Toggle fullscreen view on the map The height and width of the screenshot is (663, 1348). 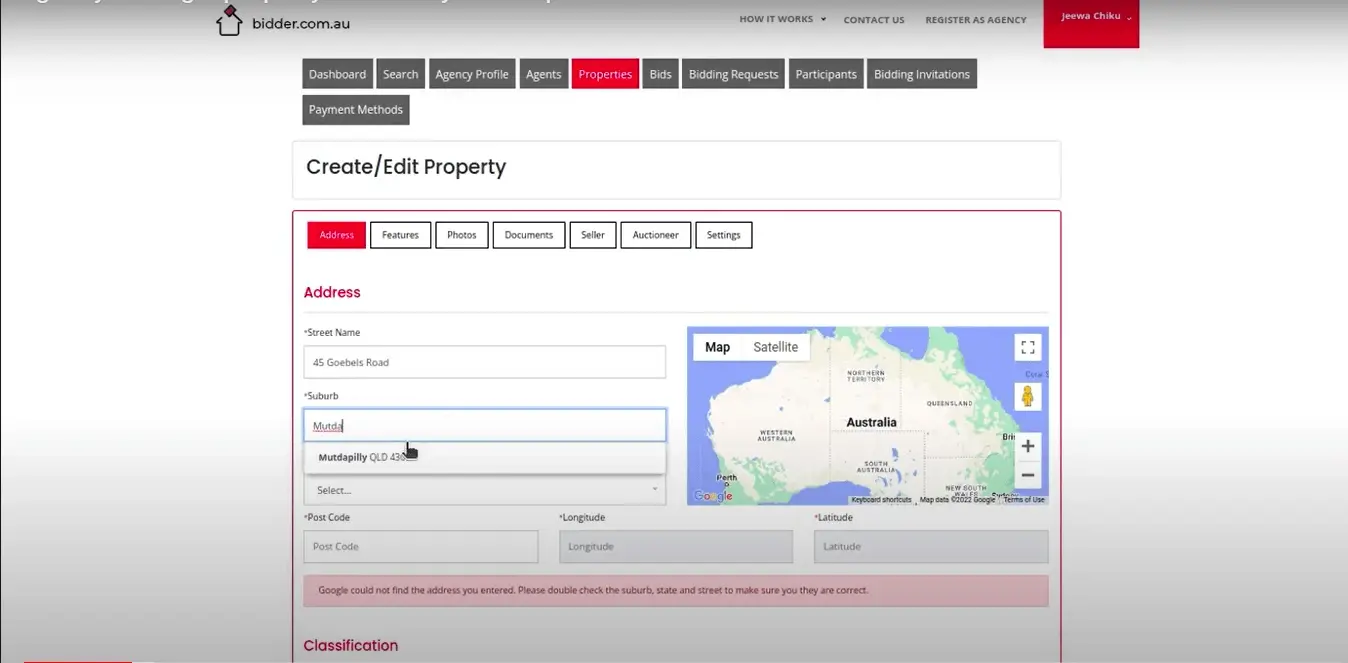tap(1027, 347)
